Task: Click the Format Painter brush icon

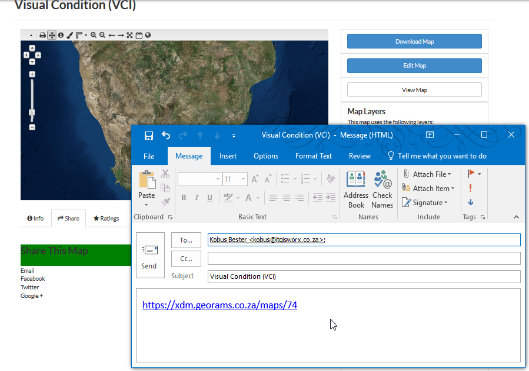Action: (165, 202)
